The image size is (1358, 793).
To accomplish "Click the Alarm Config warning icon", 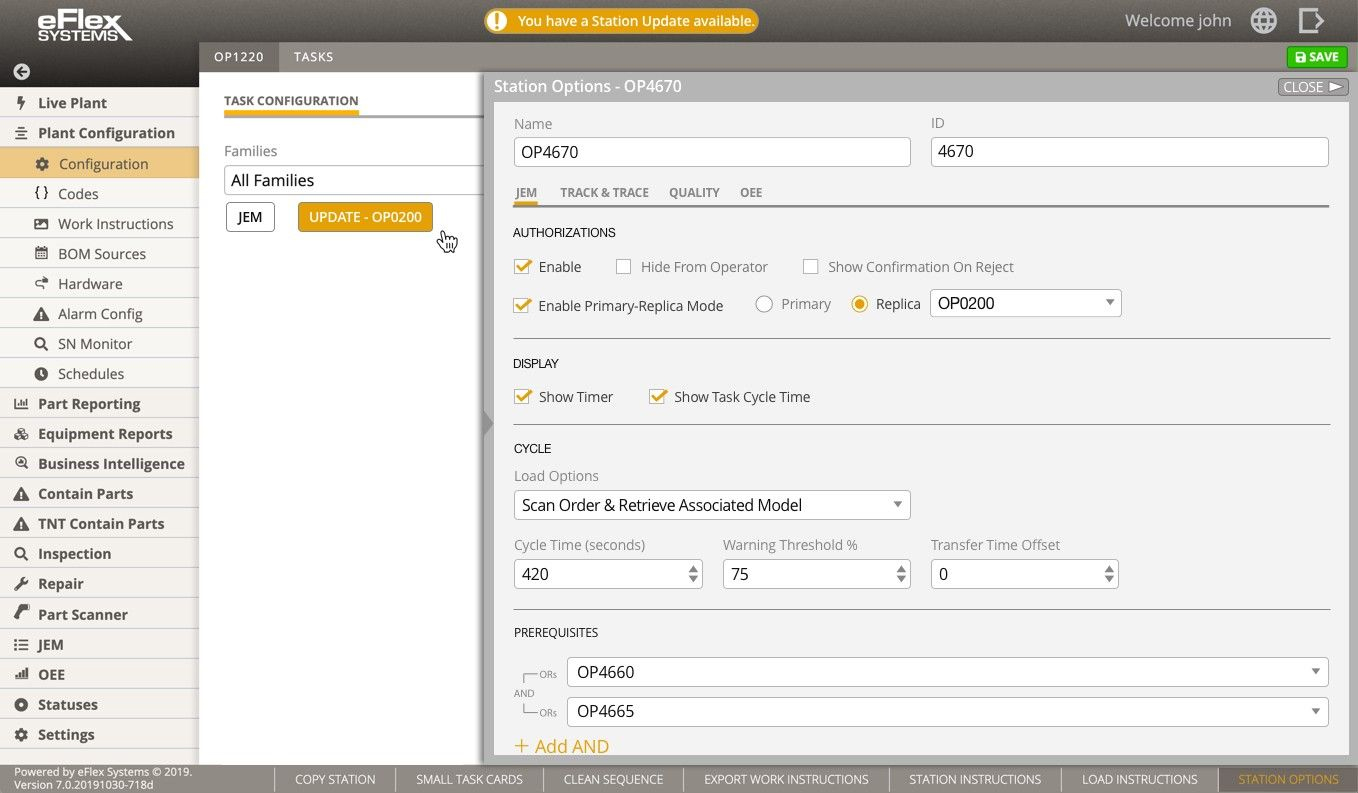I will [41, 314].
